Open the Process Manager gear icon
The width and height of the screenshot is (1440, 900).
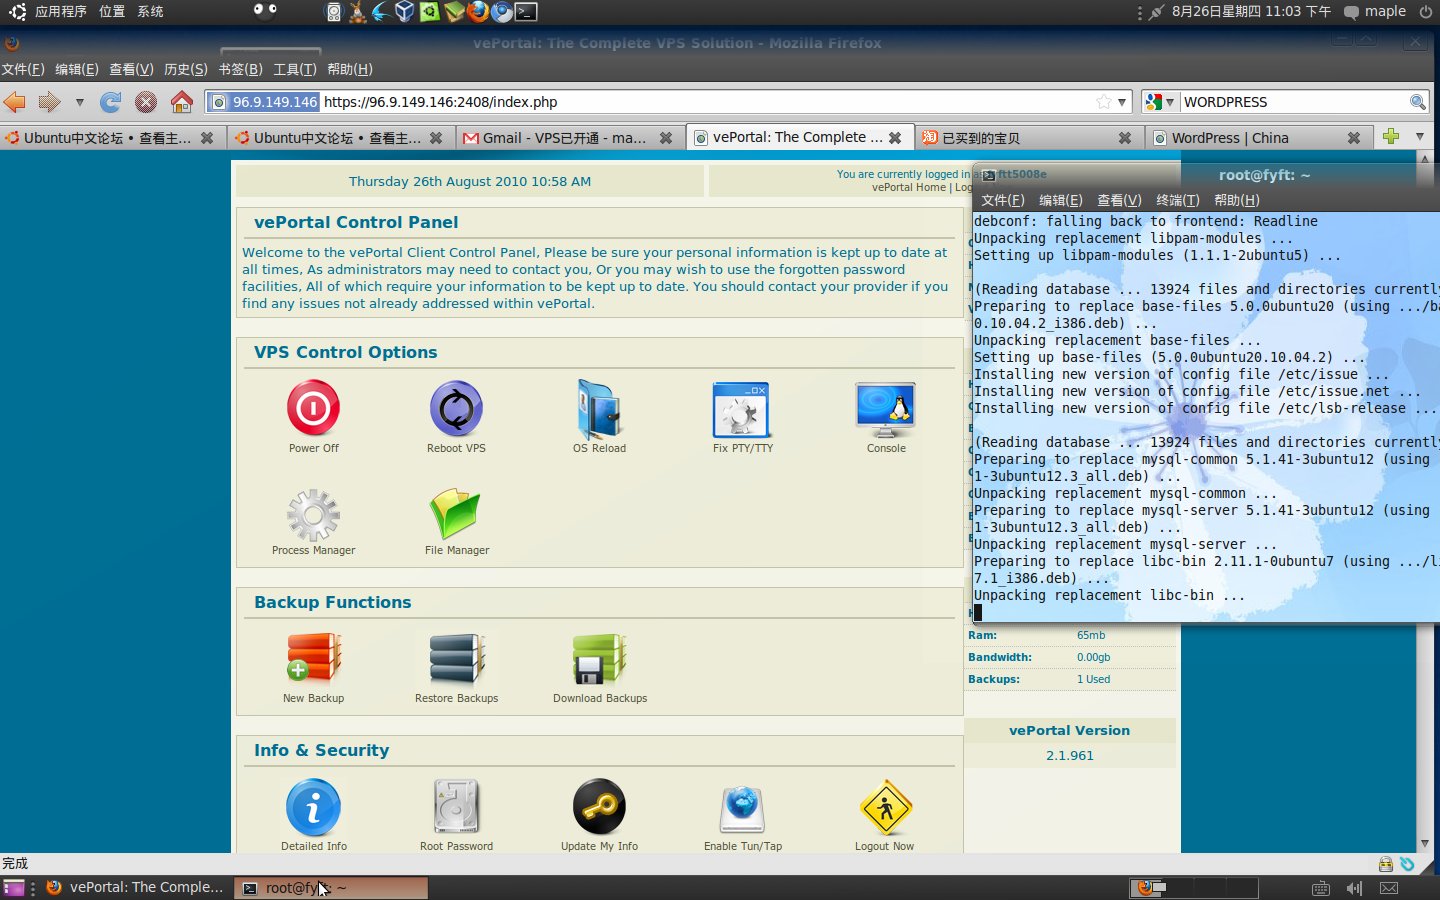pyautogui.click(x=313, y=515)
